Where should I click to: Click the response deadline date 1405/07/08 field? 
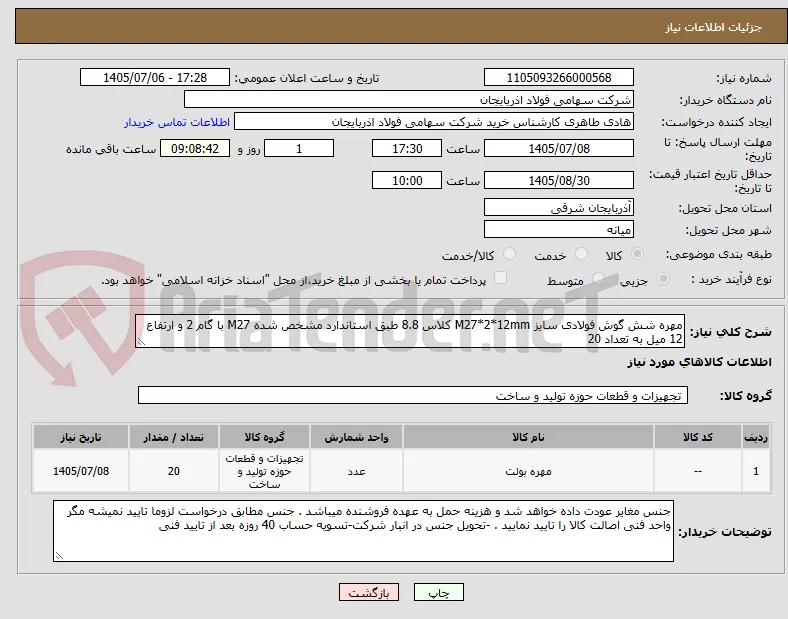tap(558, 149)
